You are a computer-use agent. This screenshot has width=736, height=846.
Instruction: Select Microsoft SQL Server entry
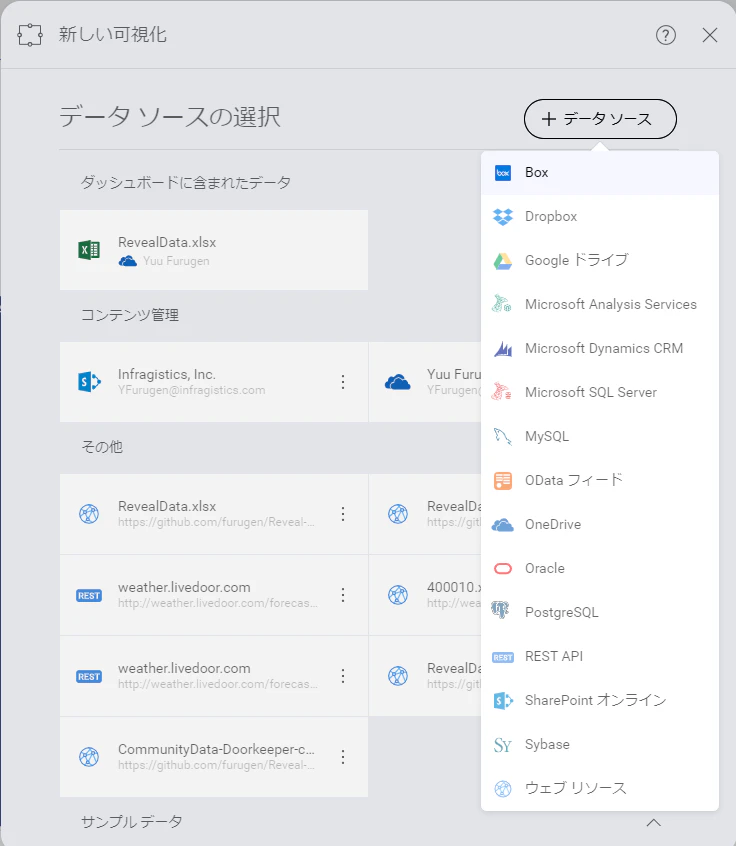coord(599,392)
